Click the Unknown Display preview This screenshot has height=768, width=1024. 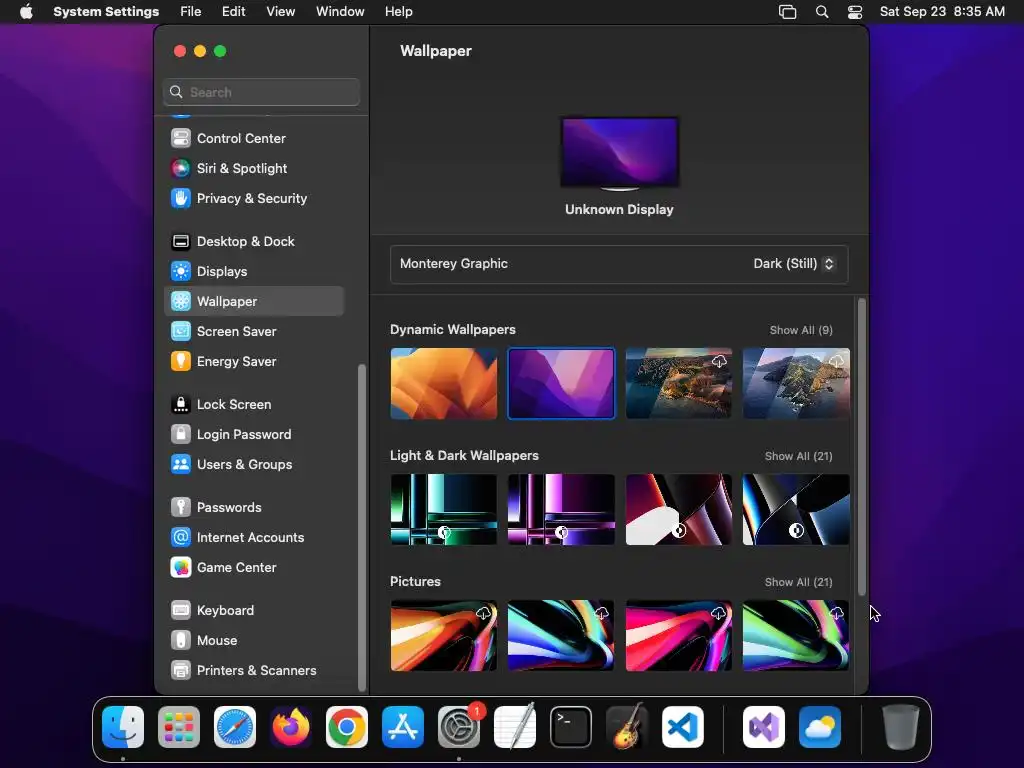tap(620, 153)
